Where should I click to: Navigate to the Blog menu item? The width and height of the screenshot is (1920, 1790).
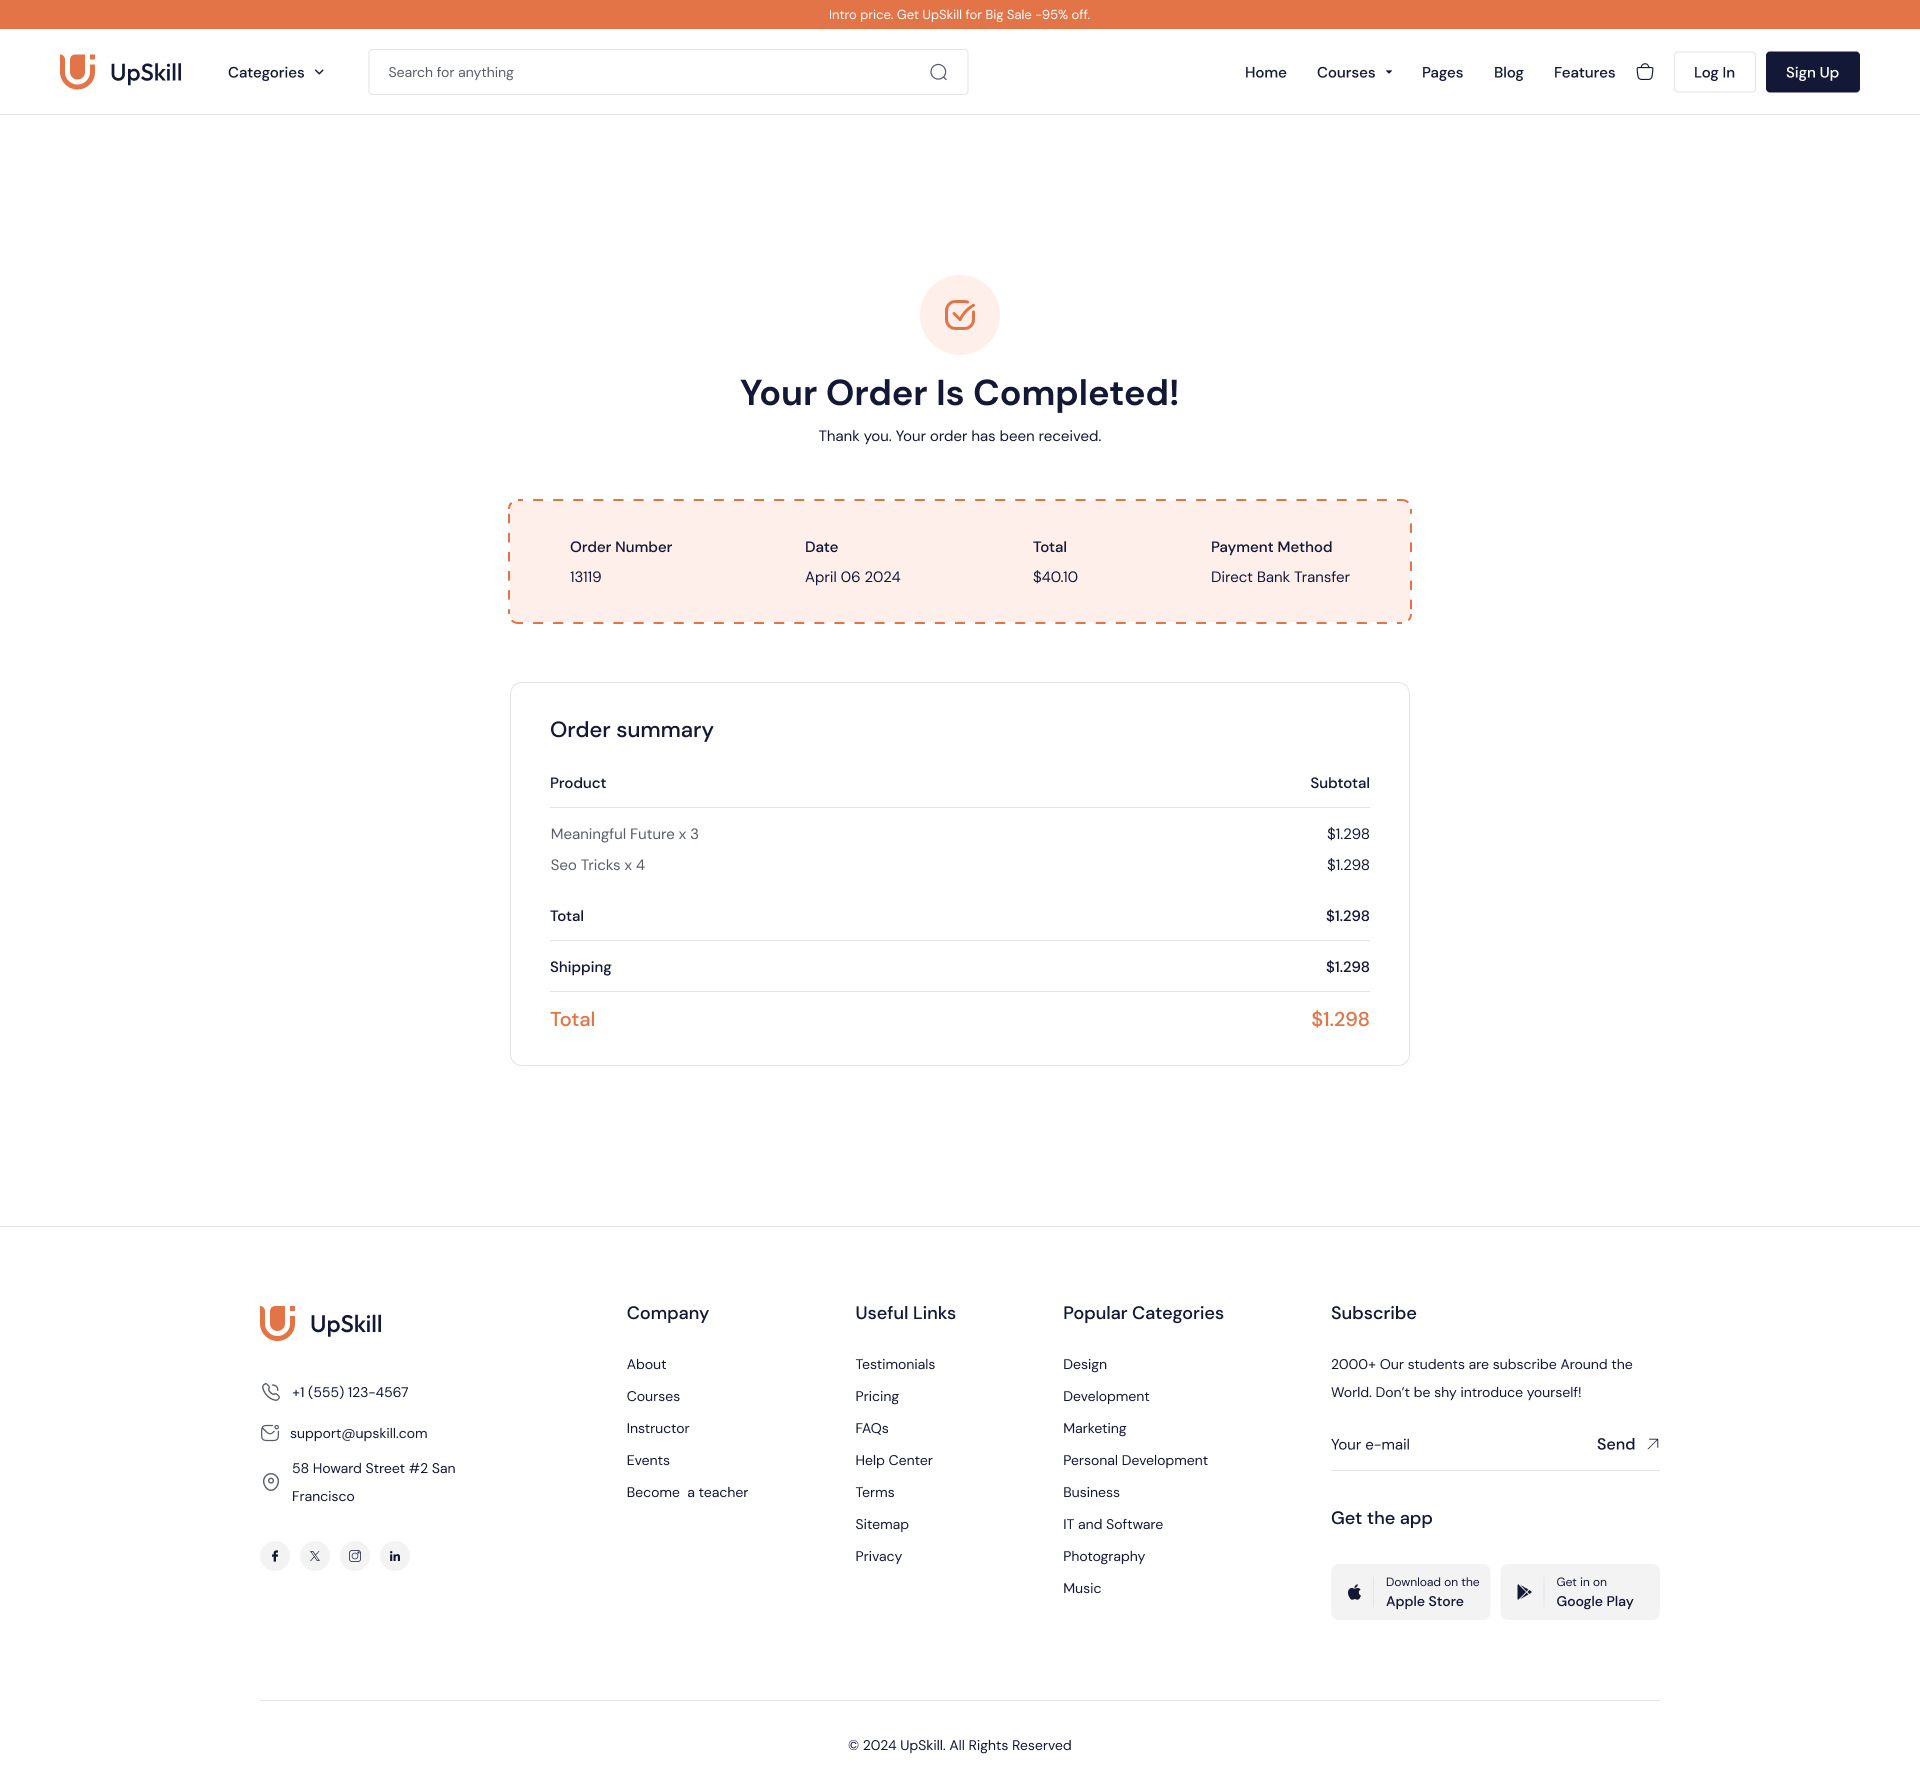[1507, 71]
